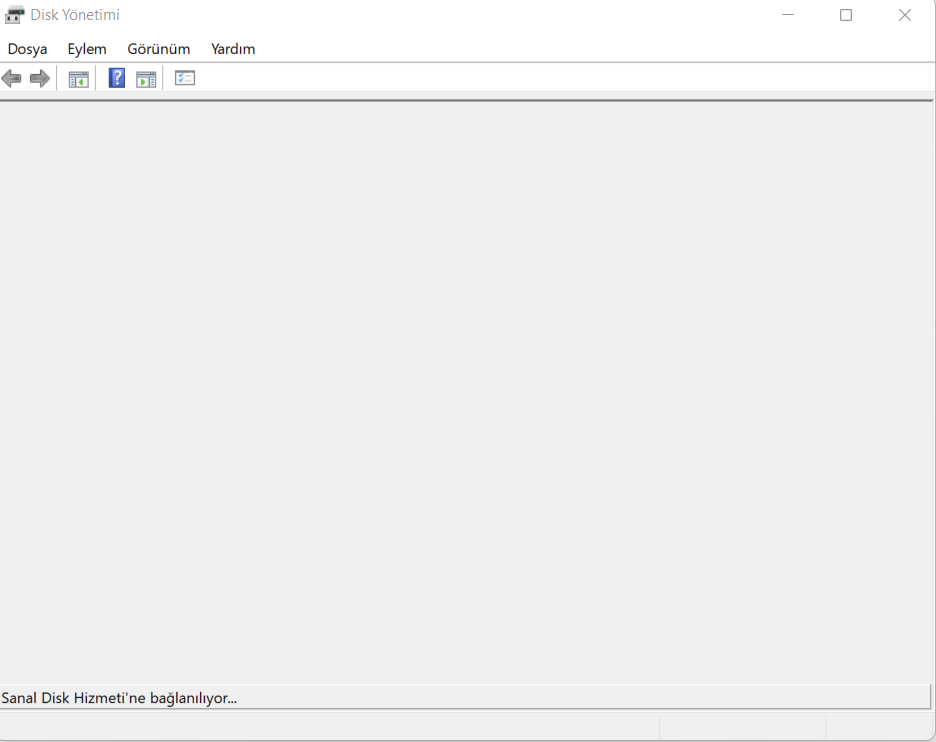Viewport: 936px width, 742px height.
Task: Minimize the Disk Yönetimi window
Action: coord(788,15)
